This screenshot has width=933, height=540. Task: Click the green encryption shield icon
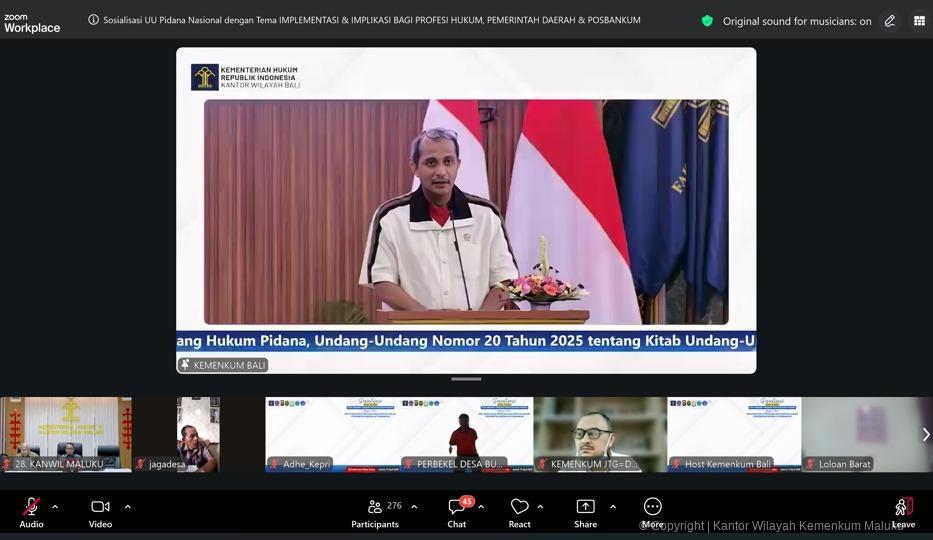click(707, 21)
